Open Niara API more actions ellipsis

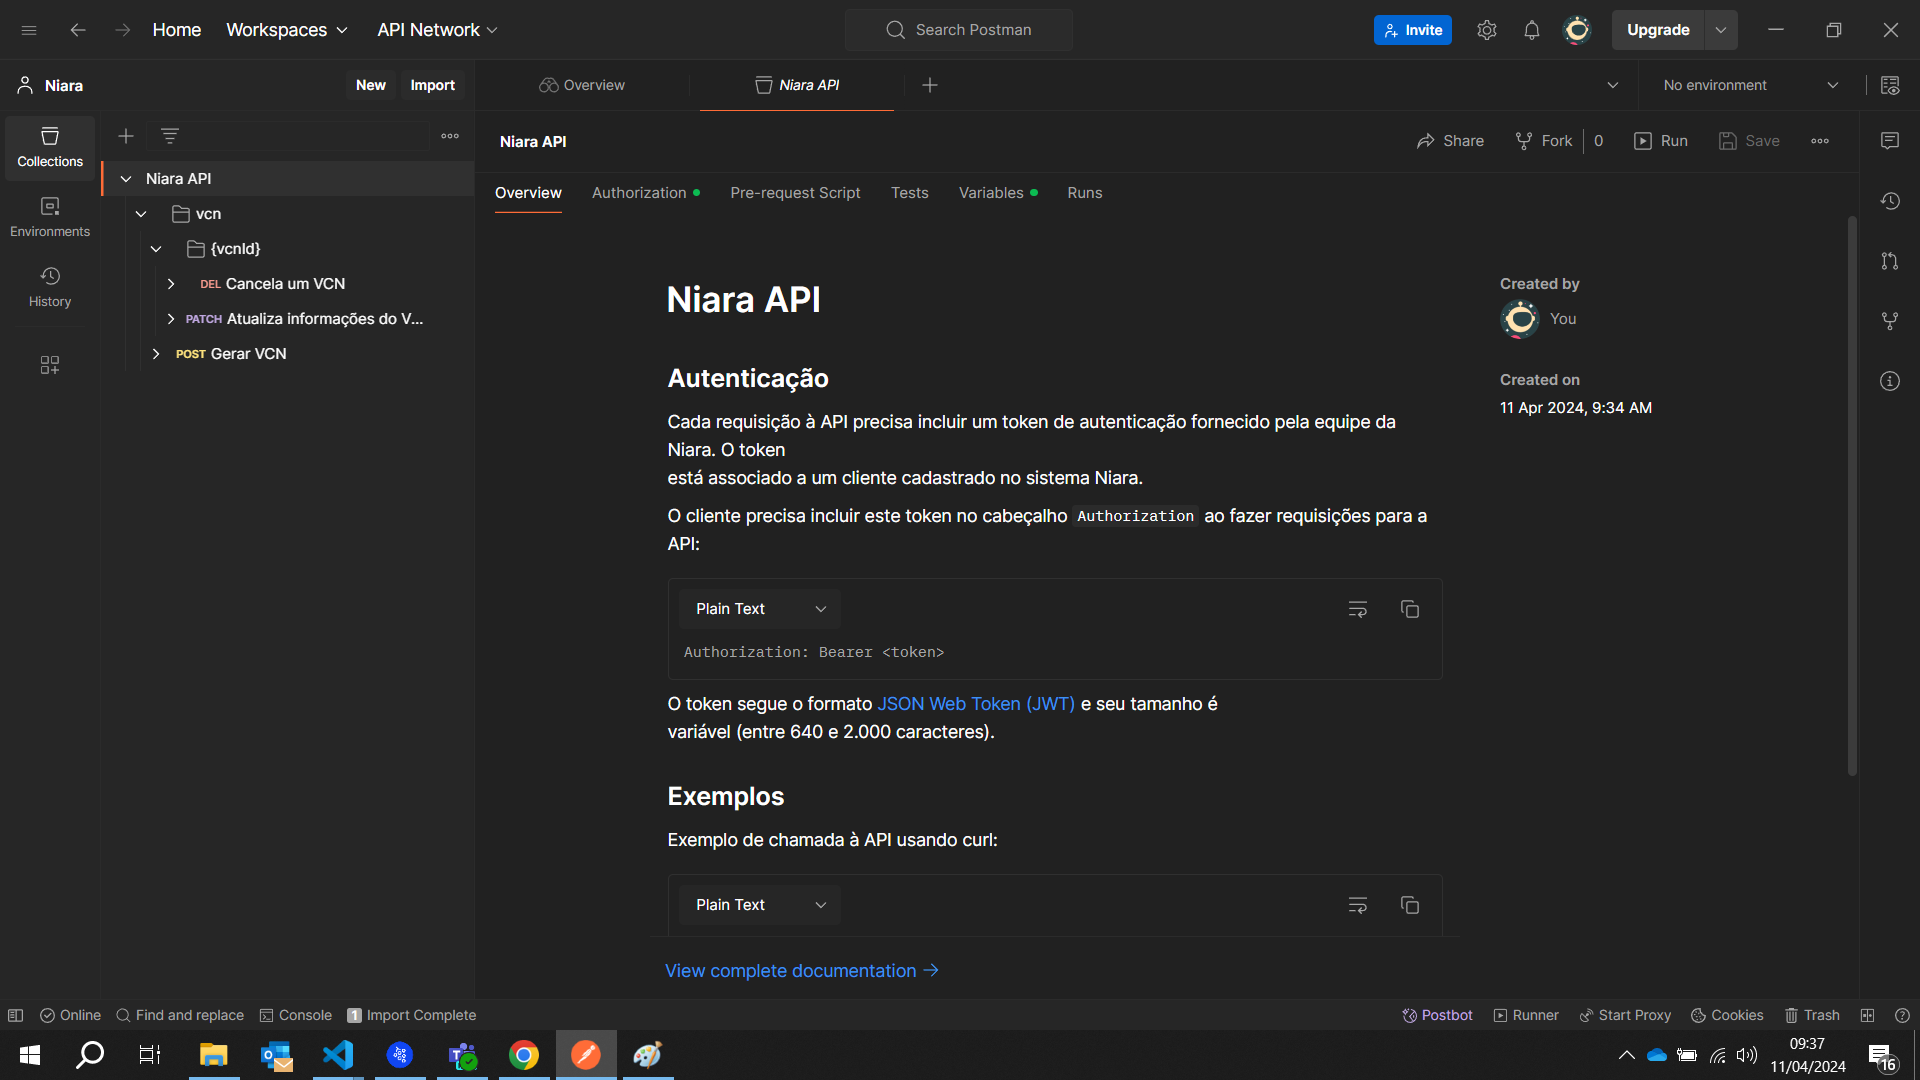(1820, 141)
